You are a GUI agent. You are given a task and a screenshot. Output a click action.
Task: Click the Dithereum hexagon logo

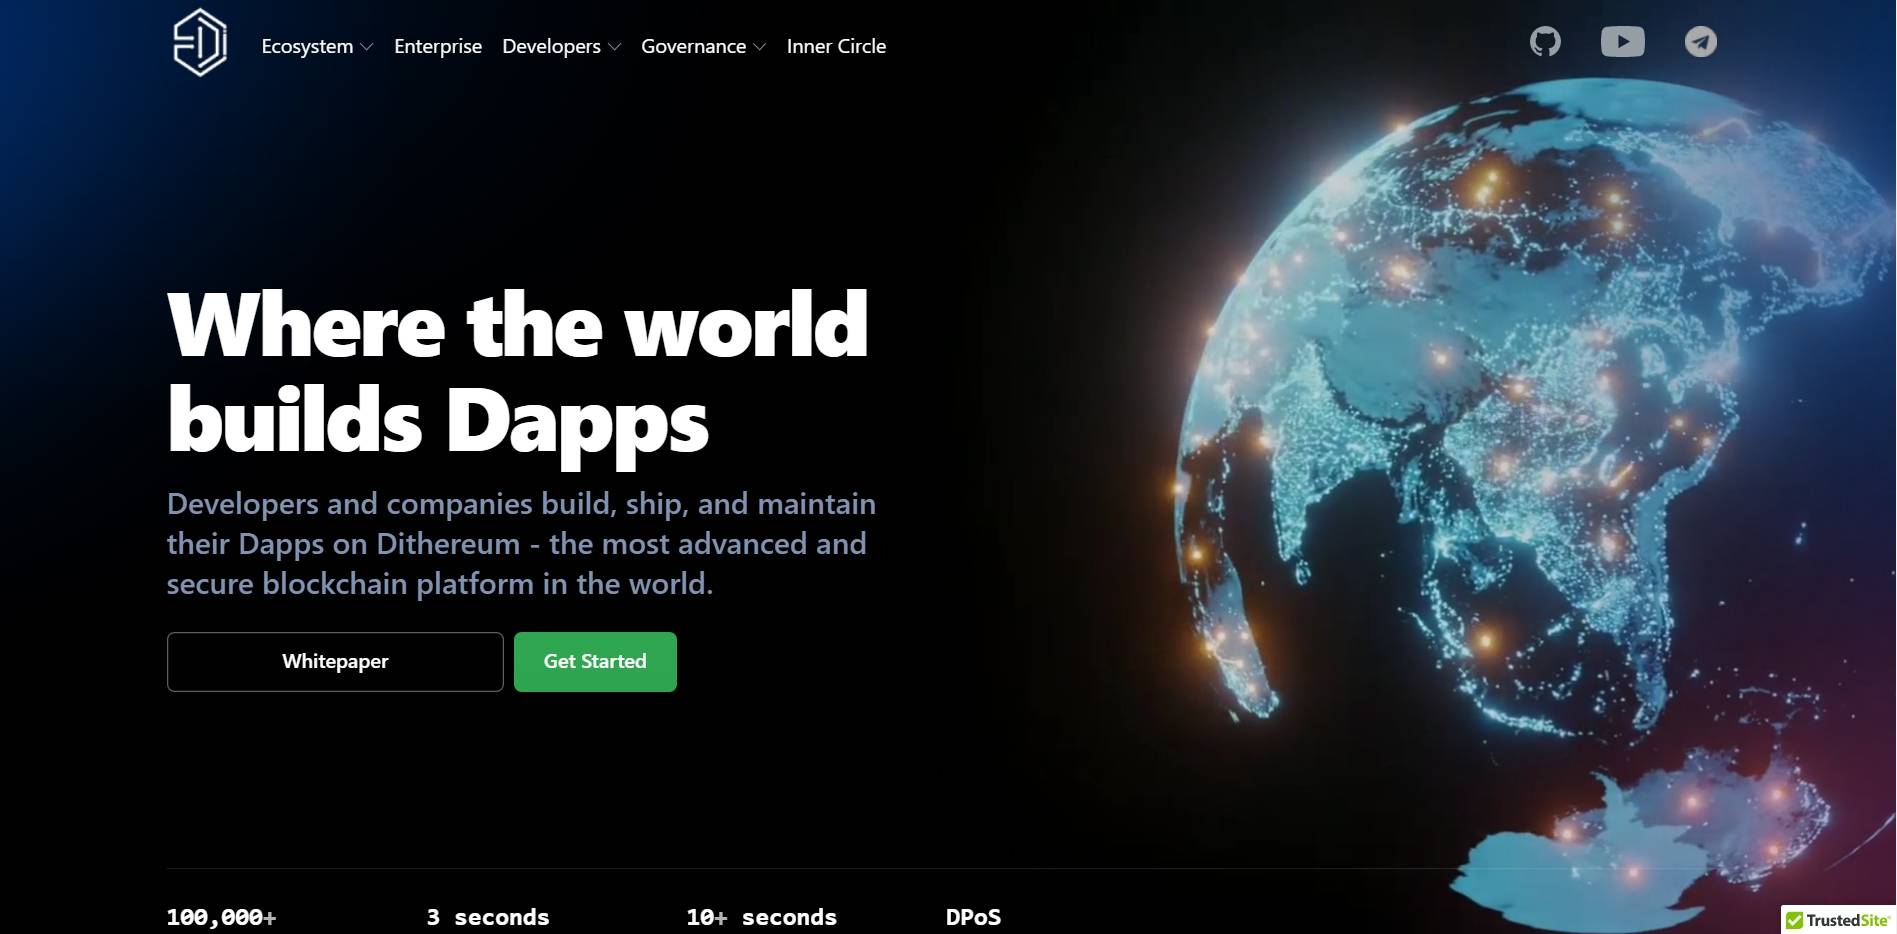coord(200,43)
